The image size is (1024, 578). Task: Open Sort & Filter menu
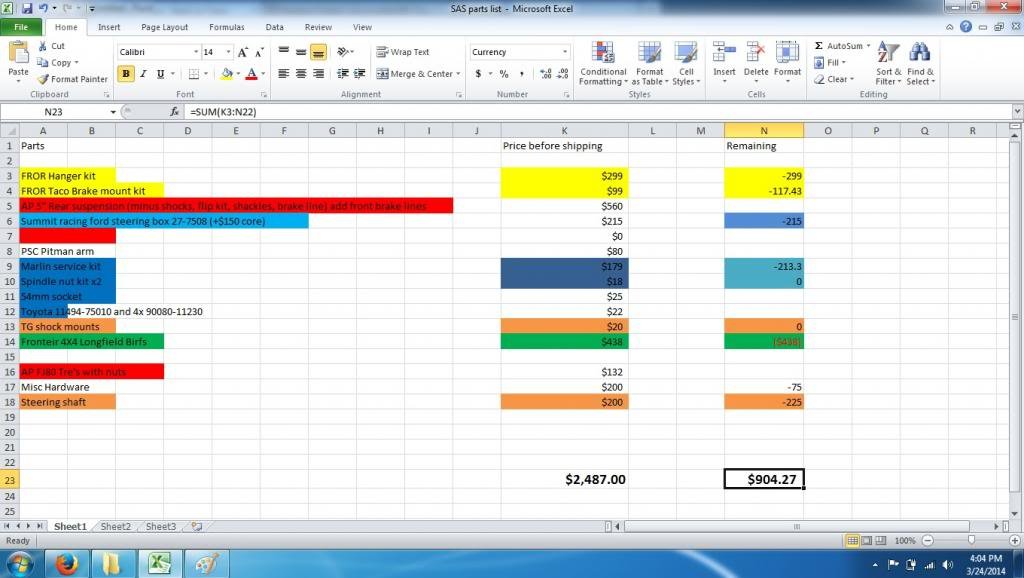[888, 63]
